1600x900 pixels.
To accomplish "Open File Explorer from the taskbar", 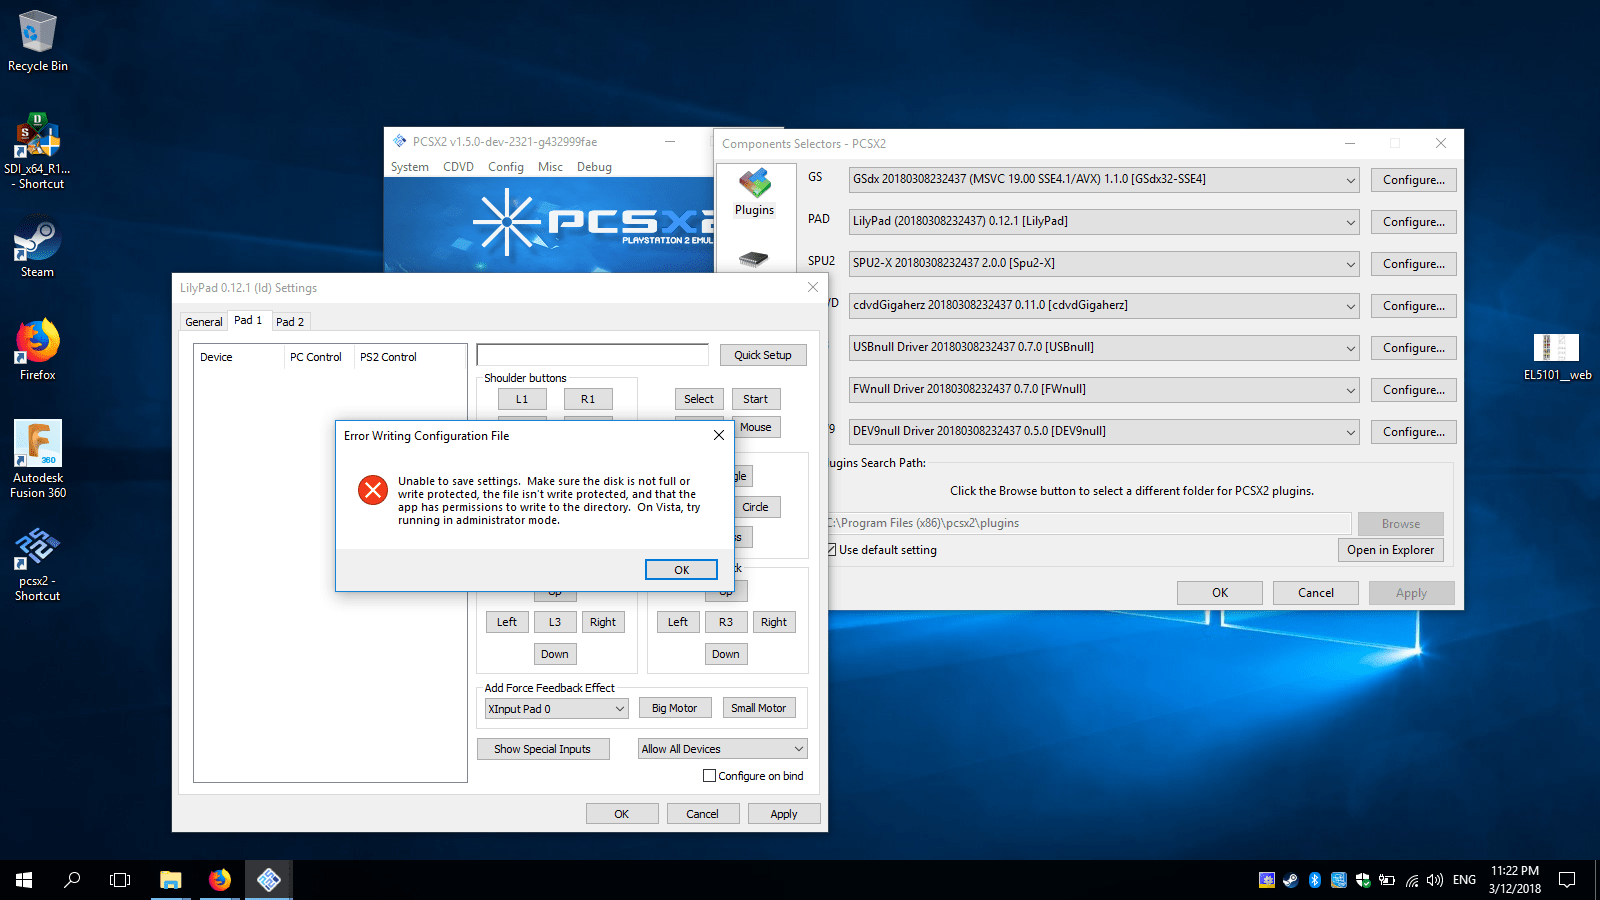I will tap(170, 880).
